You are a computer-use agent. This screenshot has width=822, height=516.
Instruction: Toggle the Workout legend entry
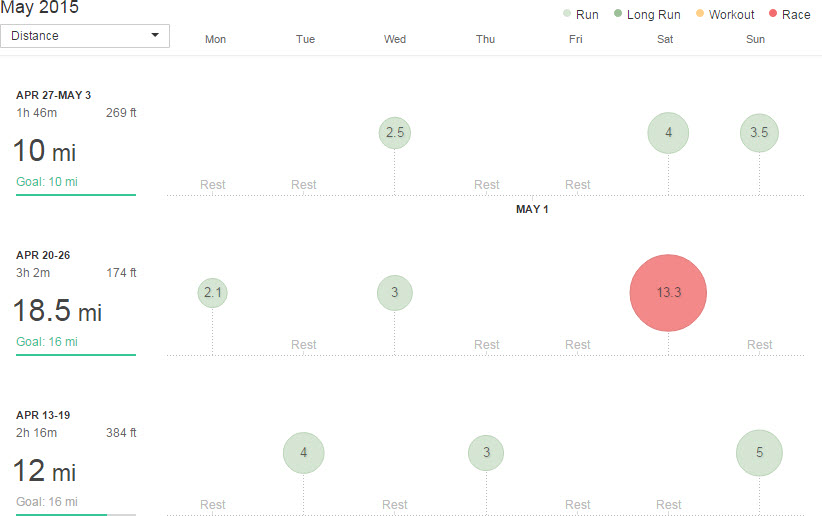pos(726,15)
